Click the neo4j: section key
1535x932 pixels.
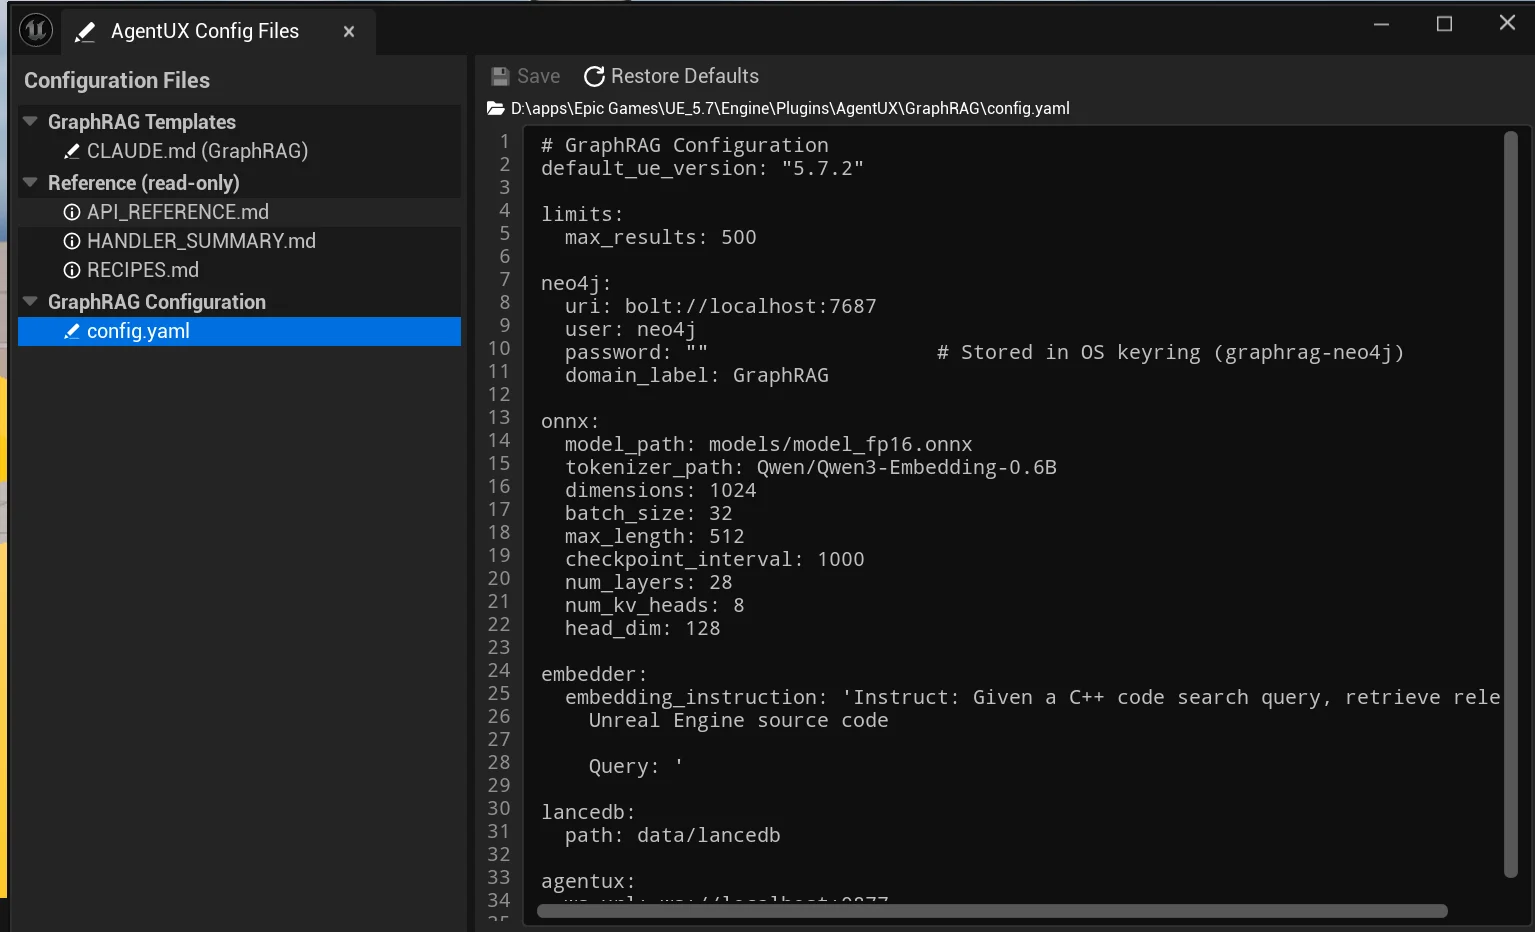coord(577,283)
